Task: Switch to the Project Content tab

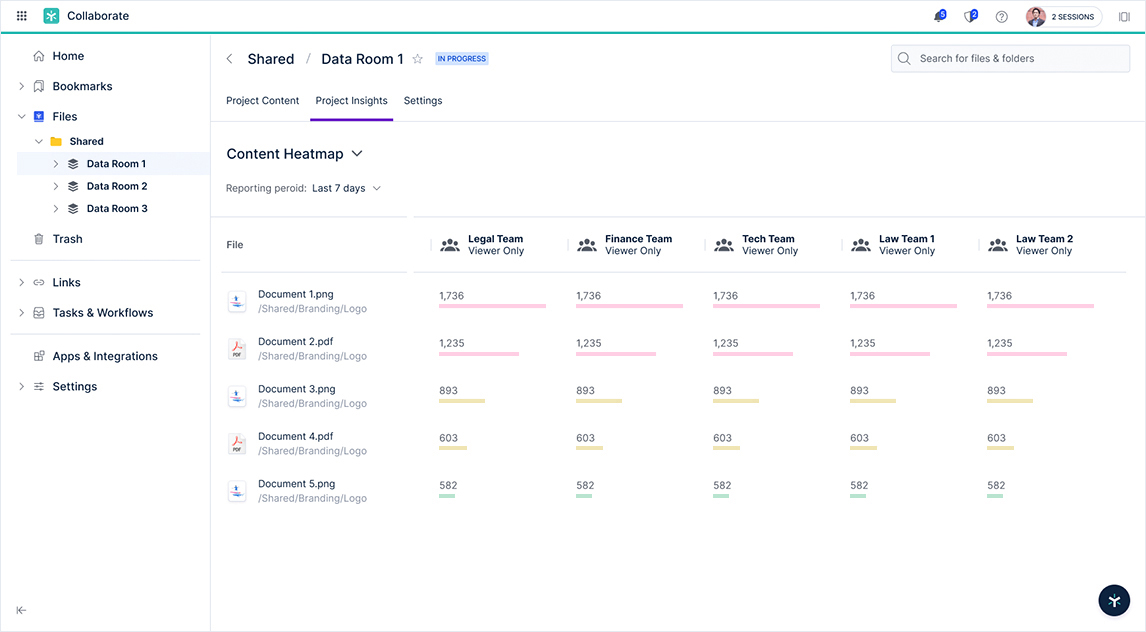Action: (x=262, y=101)
